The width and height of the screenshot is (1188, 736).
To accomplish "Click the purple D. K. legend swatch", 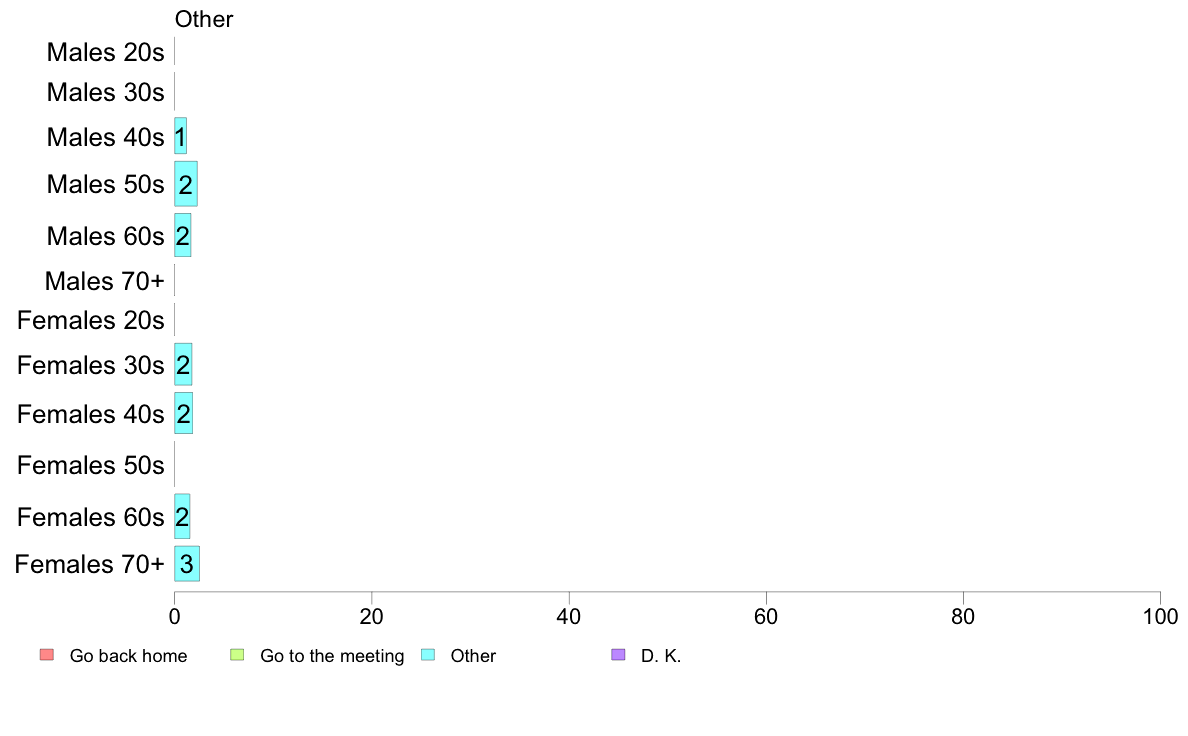I will 618,655.
